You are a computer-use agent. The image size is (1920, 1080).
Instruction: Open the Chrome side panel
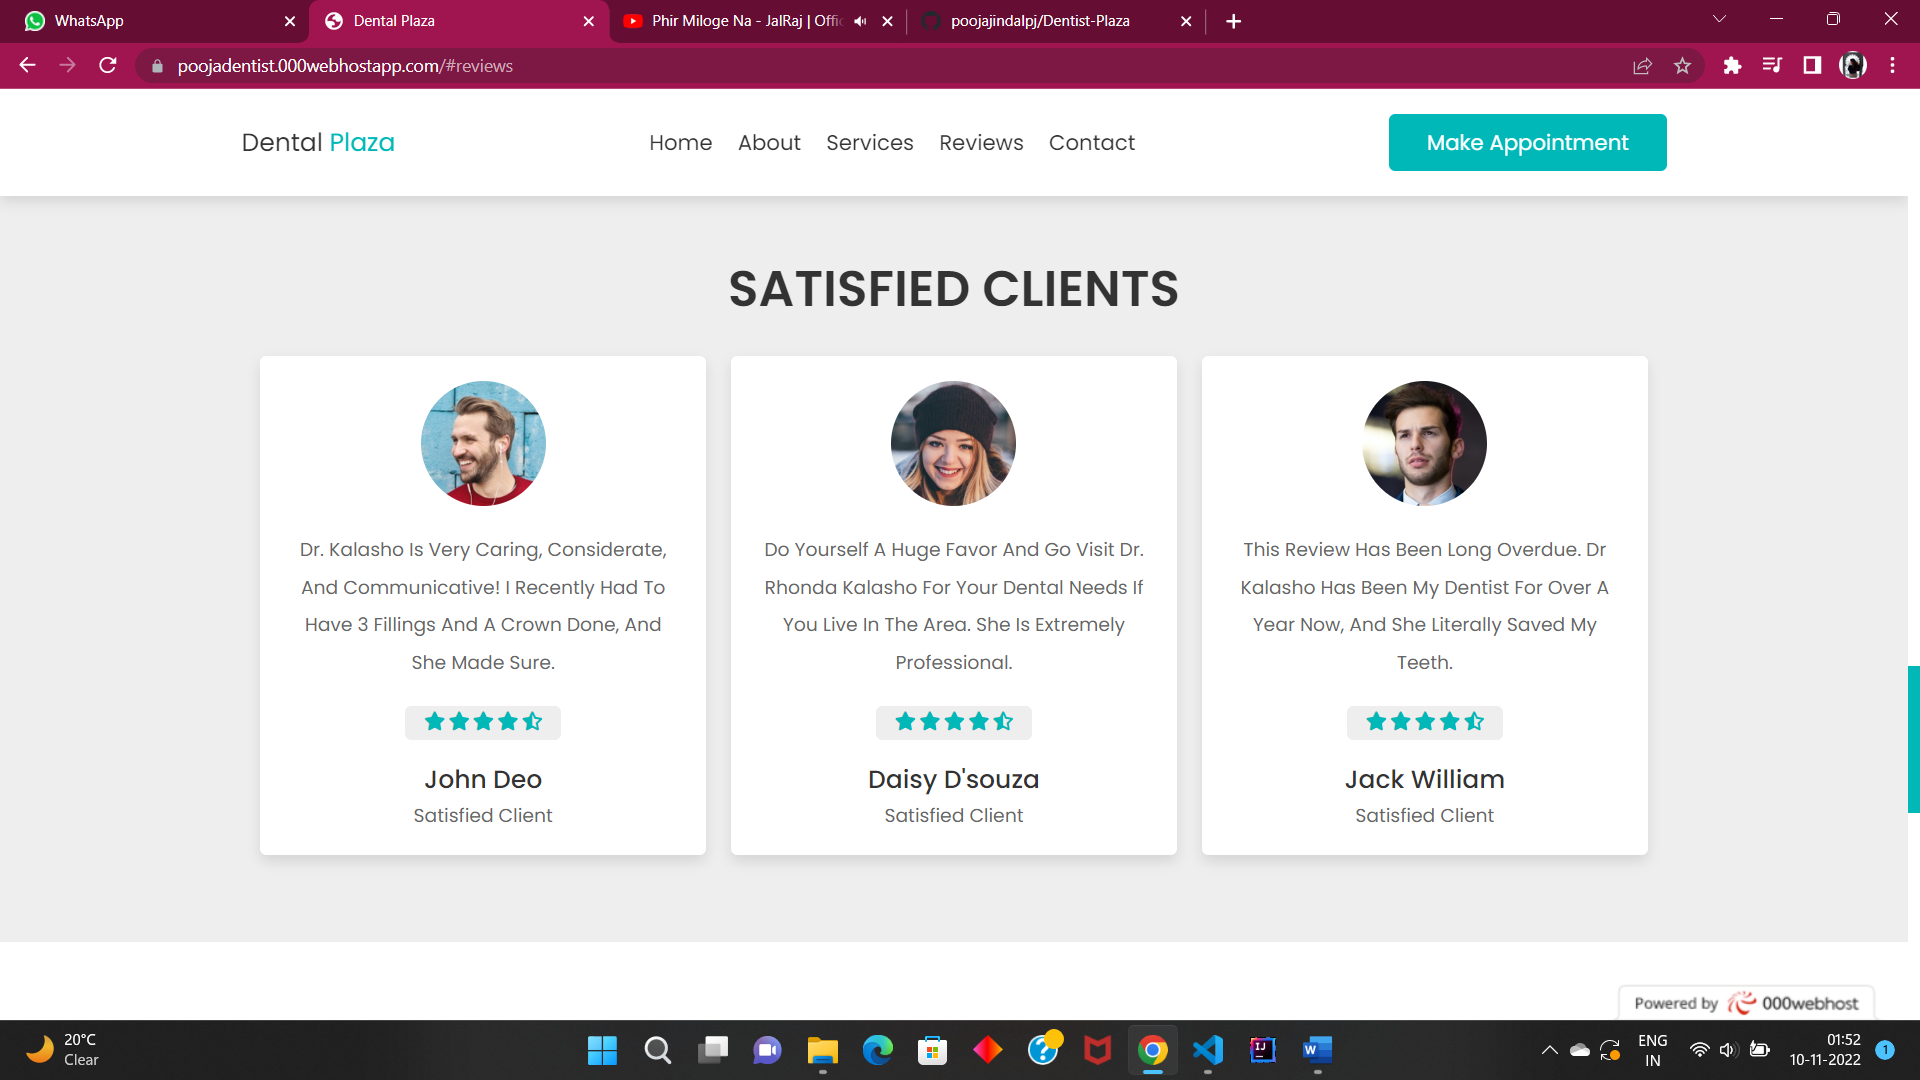1811,66
